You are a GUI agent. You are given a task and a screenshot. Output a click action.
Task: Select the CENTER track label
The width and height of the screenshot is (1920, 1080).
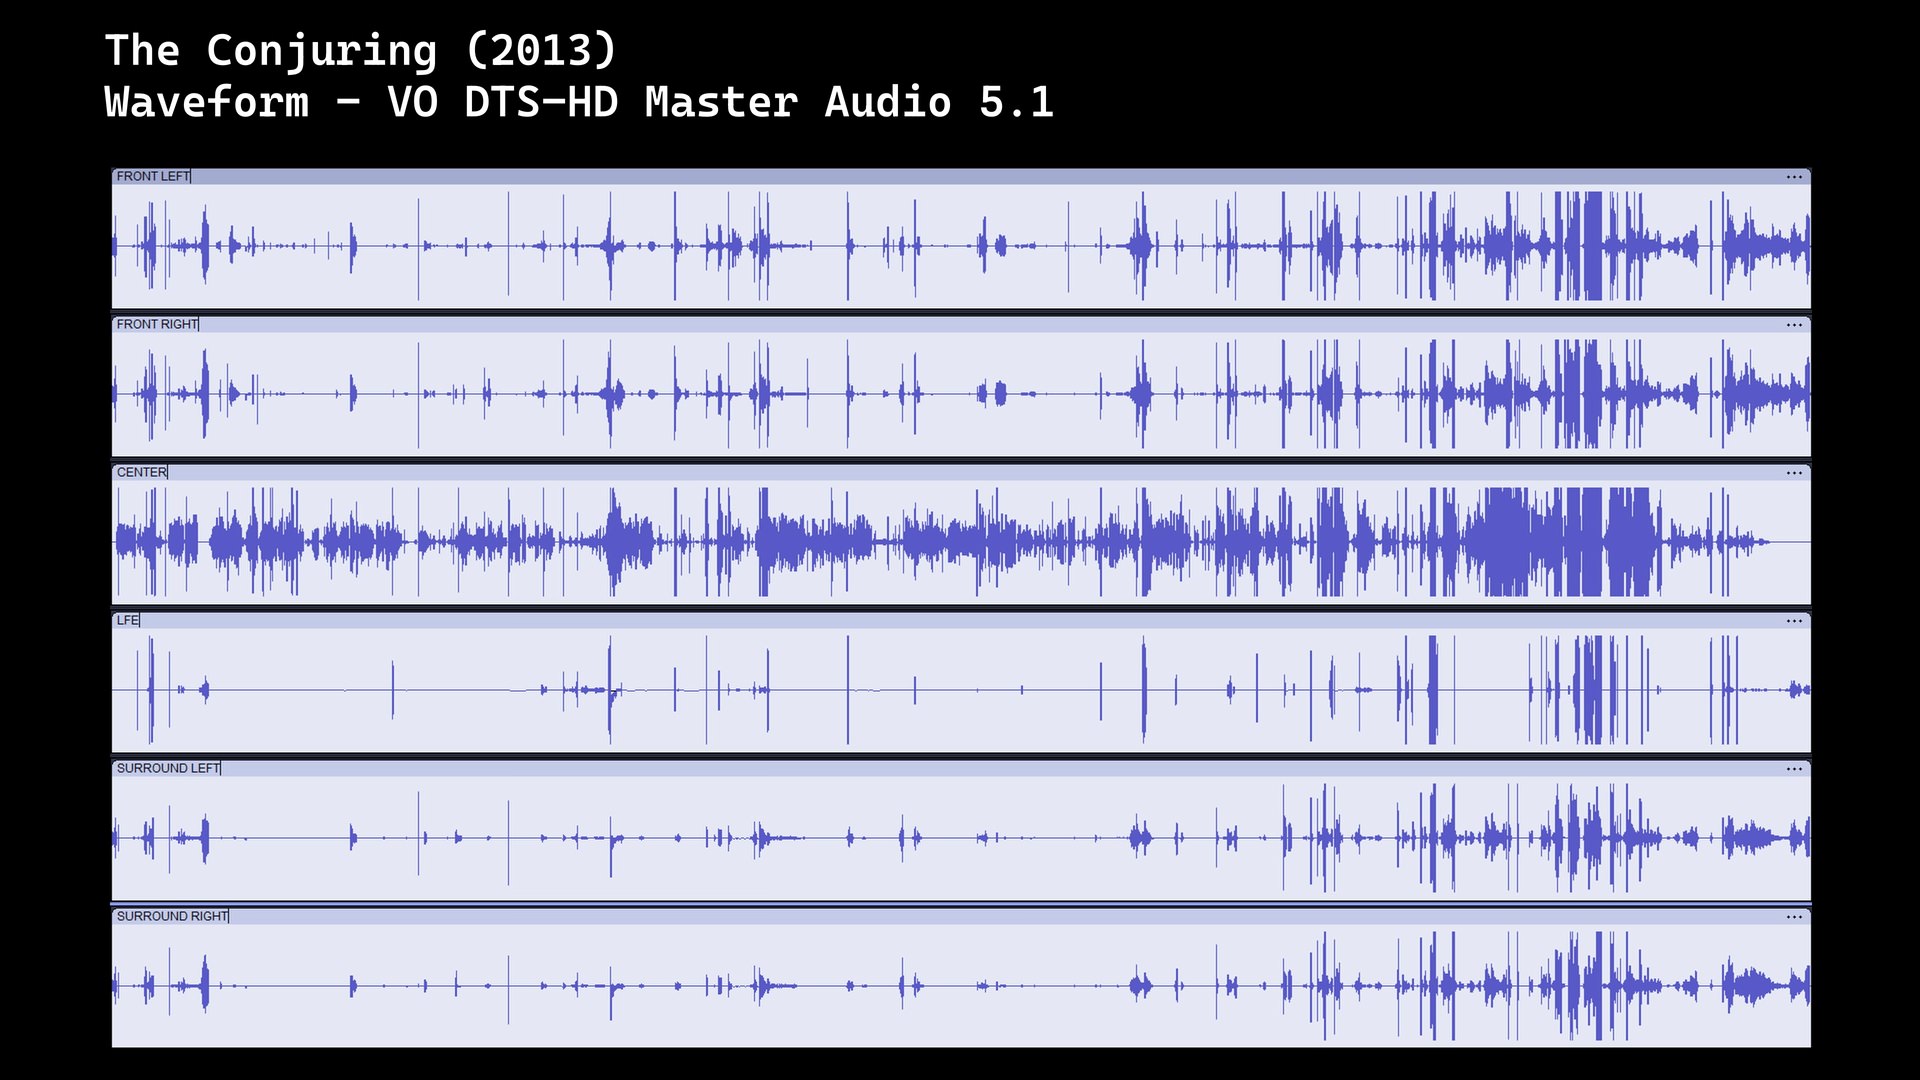coord(142,472)
